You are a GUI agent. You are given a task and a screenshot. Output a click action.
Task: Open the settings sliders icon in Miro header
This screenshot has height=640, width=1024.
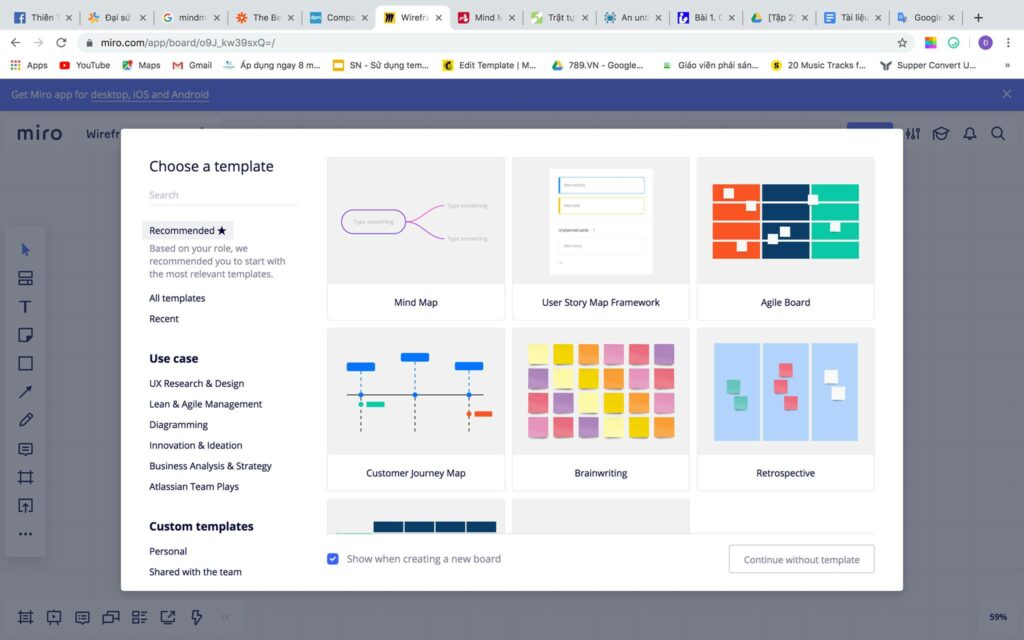click(912, 133)
